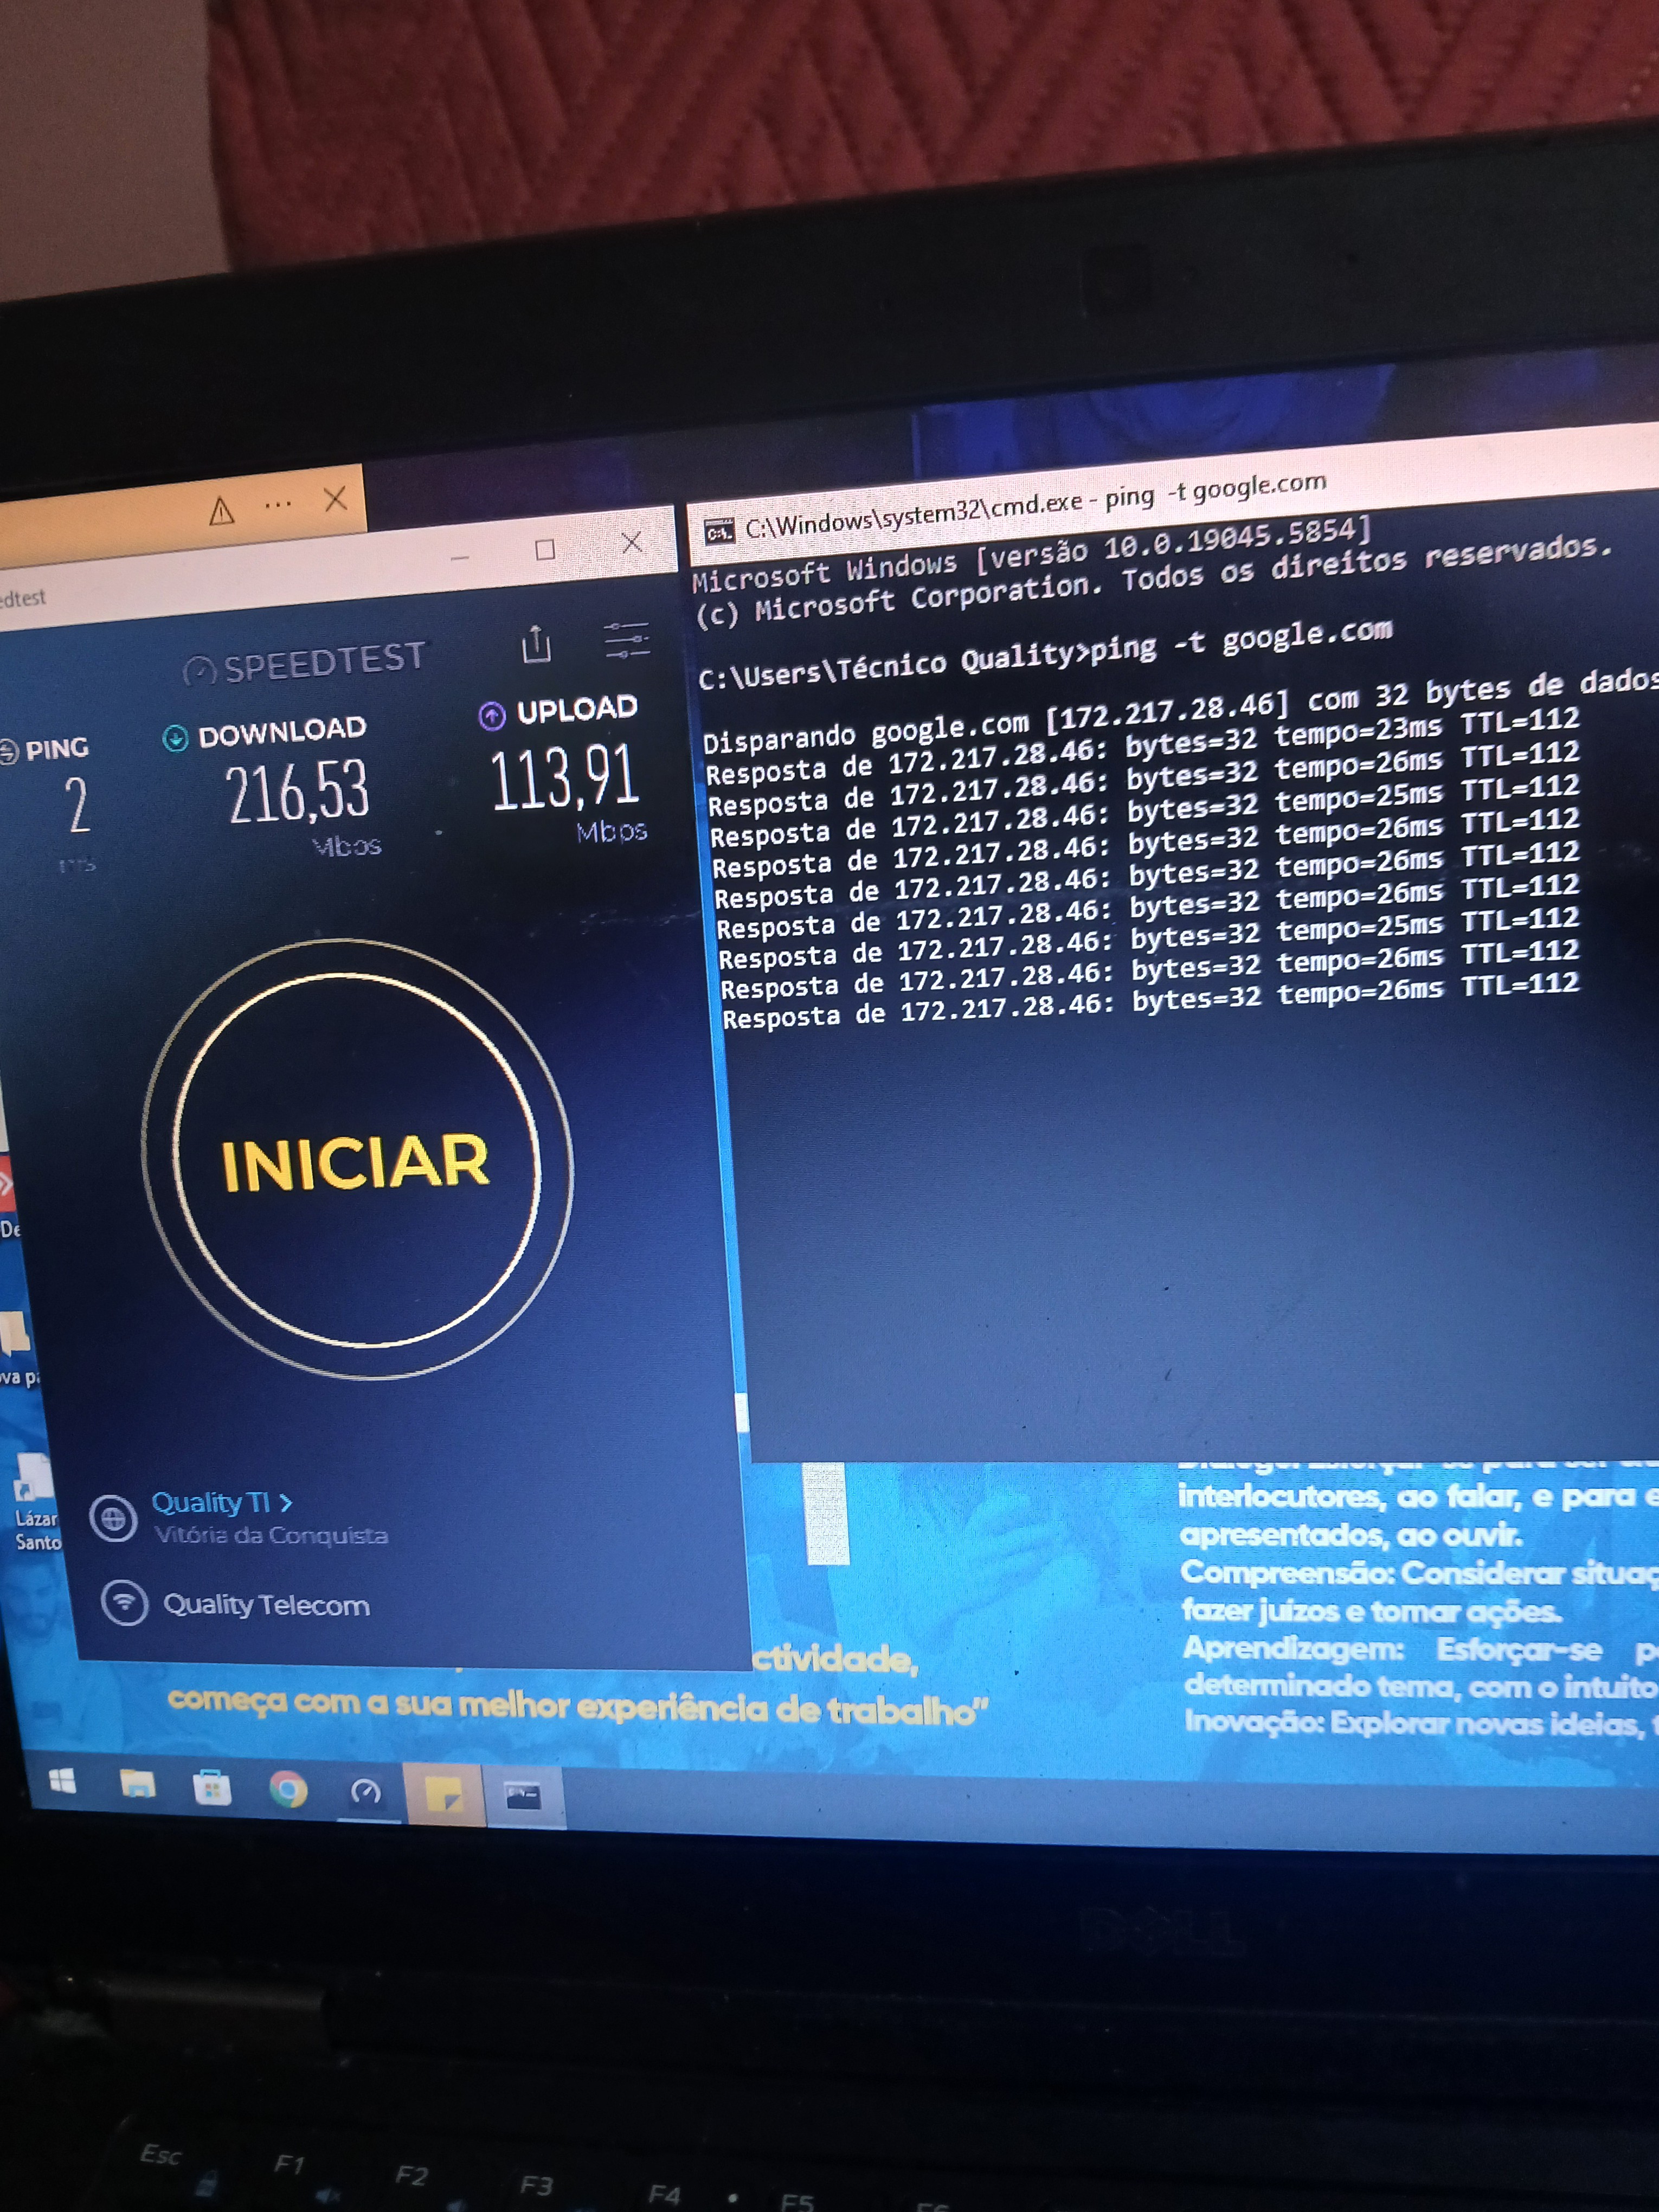The image size is (1659, 2212).
Task: Click the PING label icon
Action: coord(9,751)
